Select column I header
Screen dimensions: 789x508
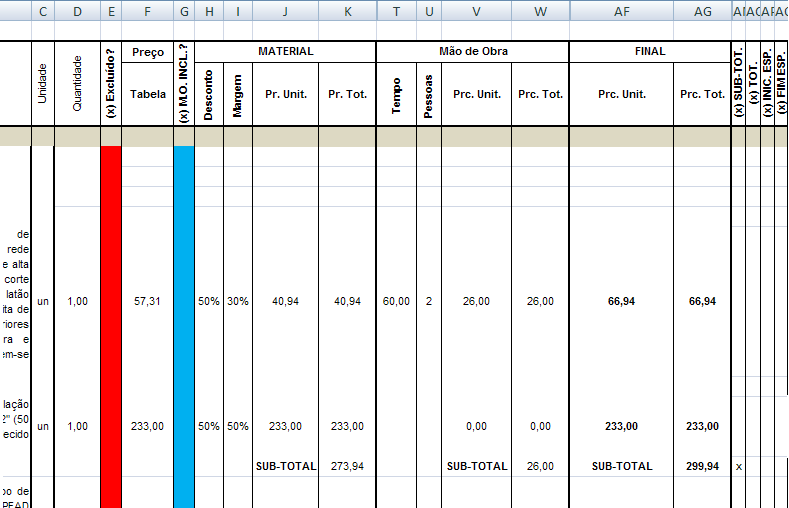238,11
